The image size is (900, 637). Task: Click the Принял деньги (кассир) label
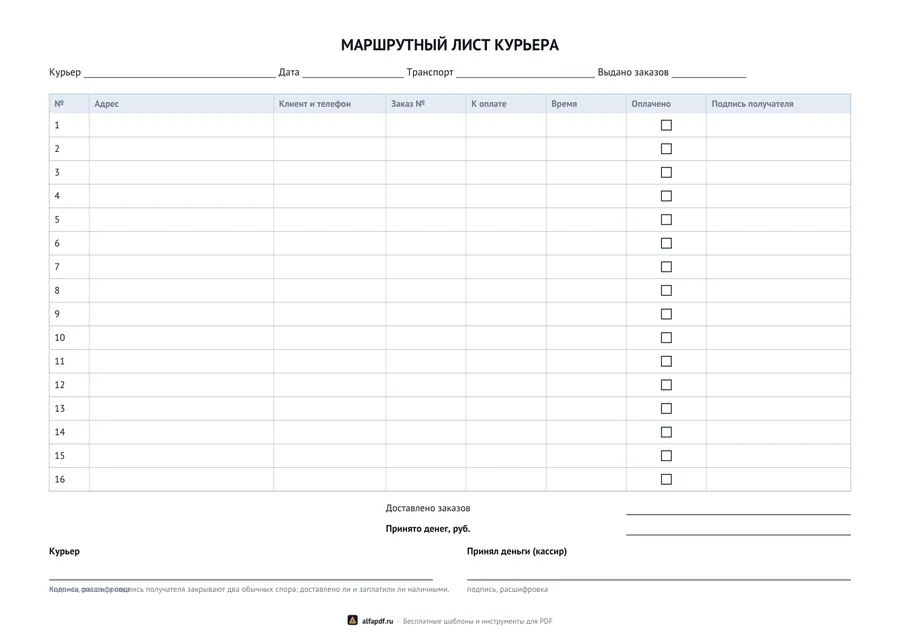click(x=517, y=551)
